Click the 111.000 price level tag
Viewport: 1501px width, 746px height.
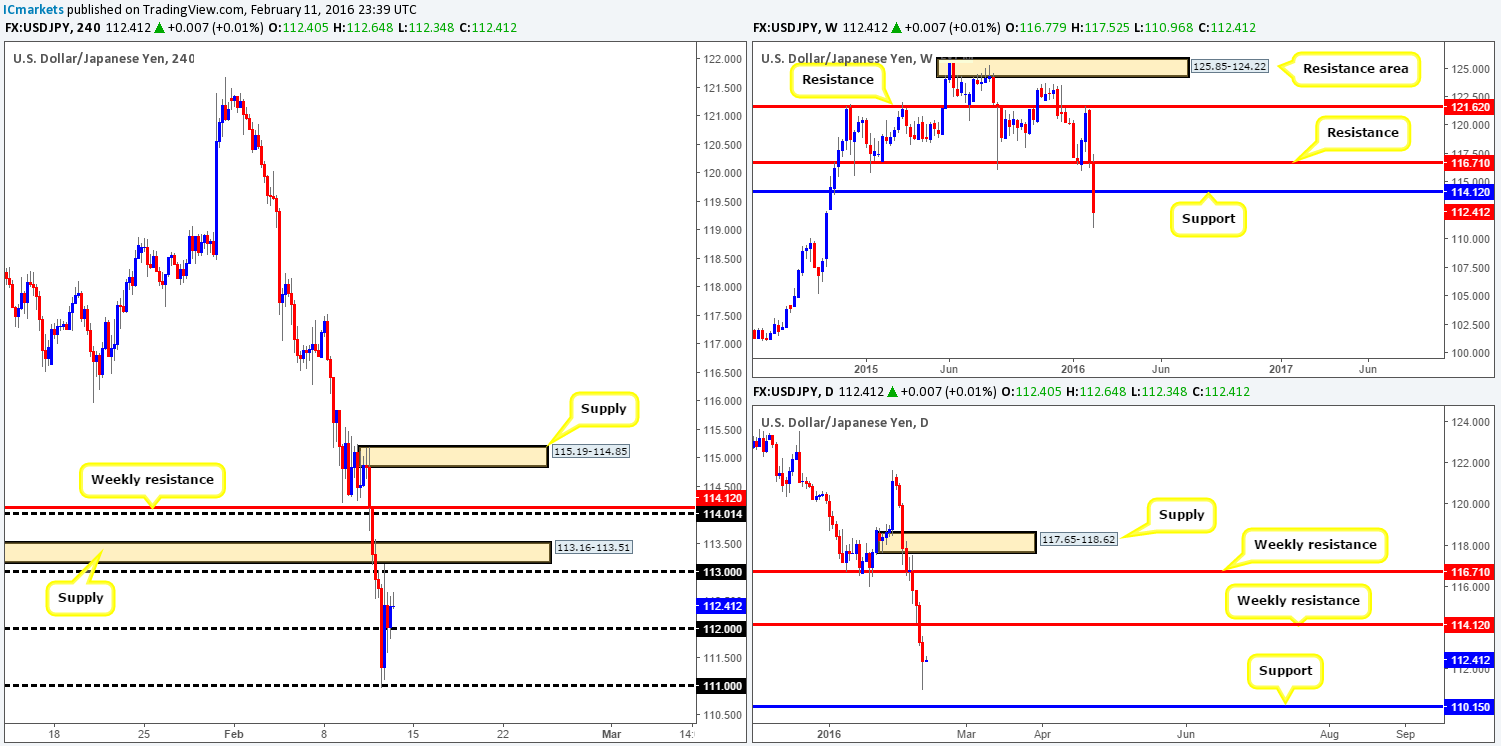coord(720,686)
